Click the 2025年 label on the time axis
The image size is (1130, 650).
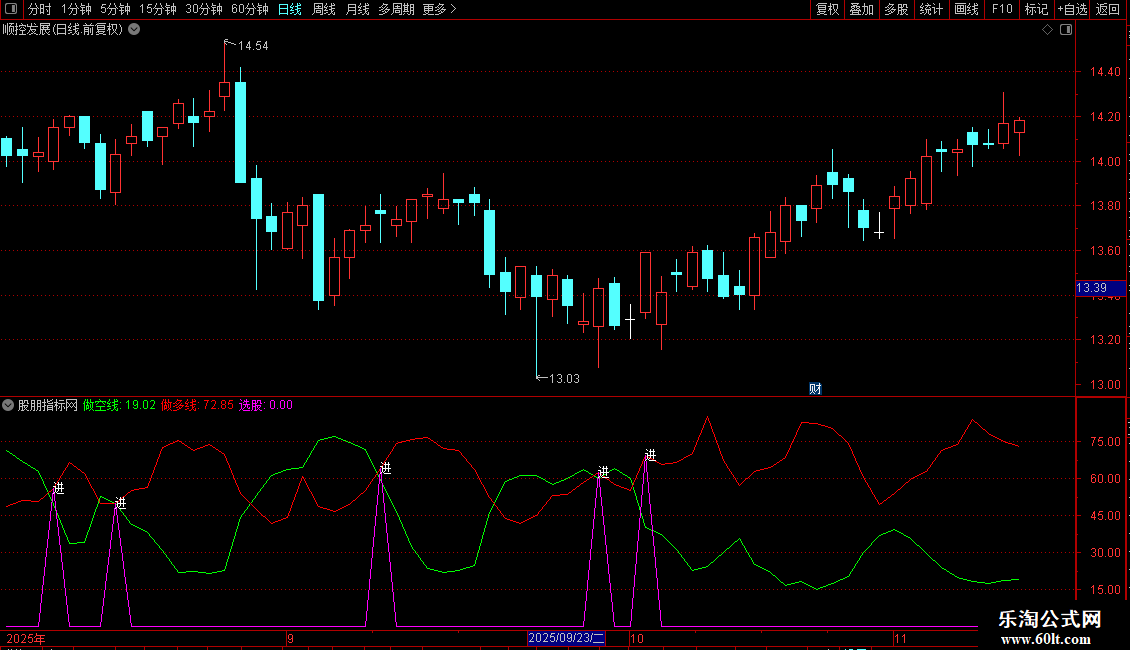click(26, 638)
